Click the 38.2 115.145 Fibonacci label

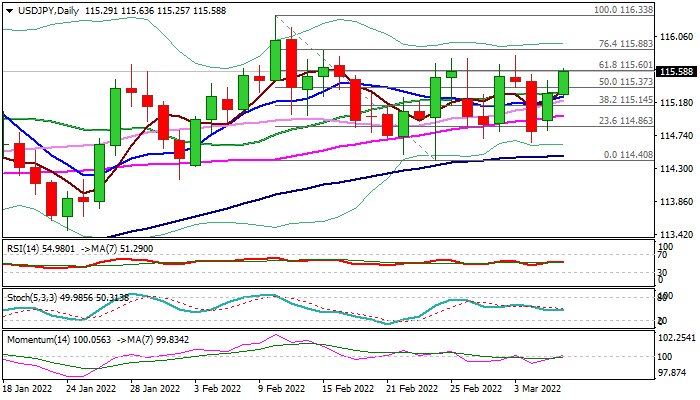tap(625, 100)
